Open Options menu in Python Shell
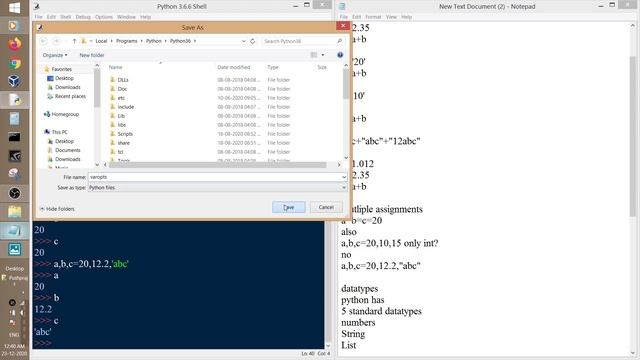 (104, 17)
